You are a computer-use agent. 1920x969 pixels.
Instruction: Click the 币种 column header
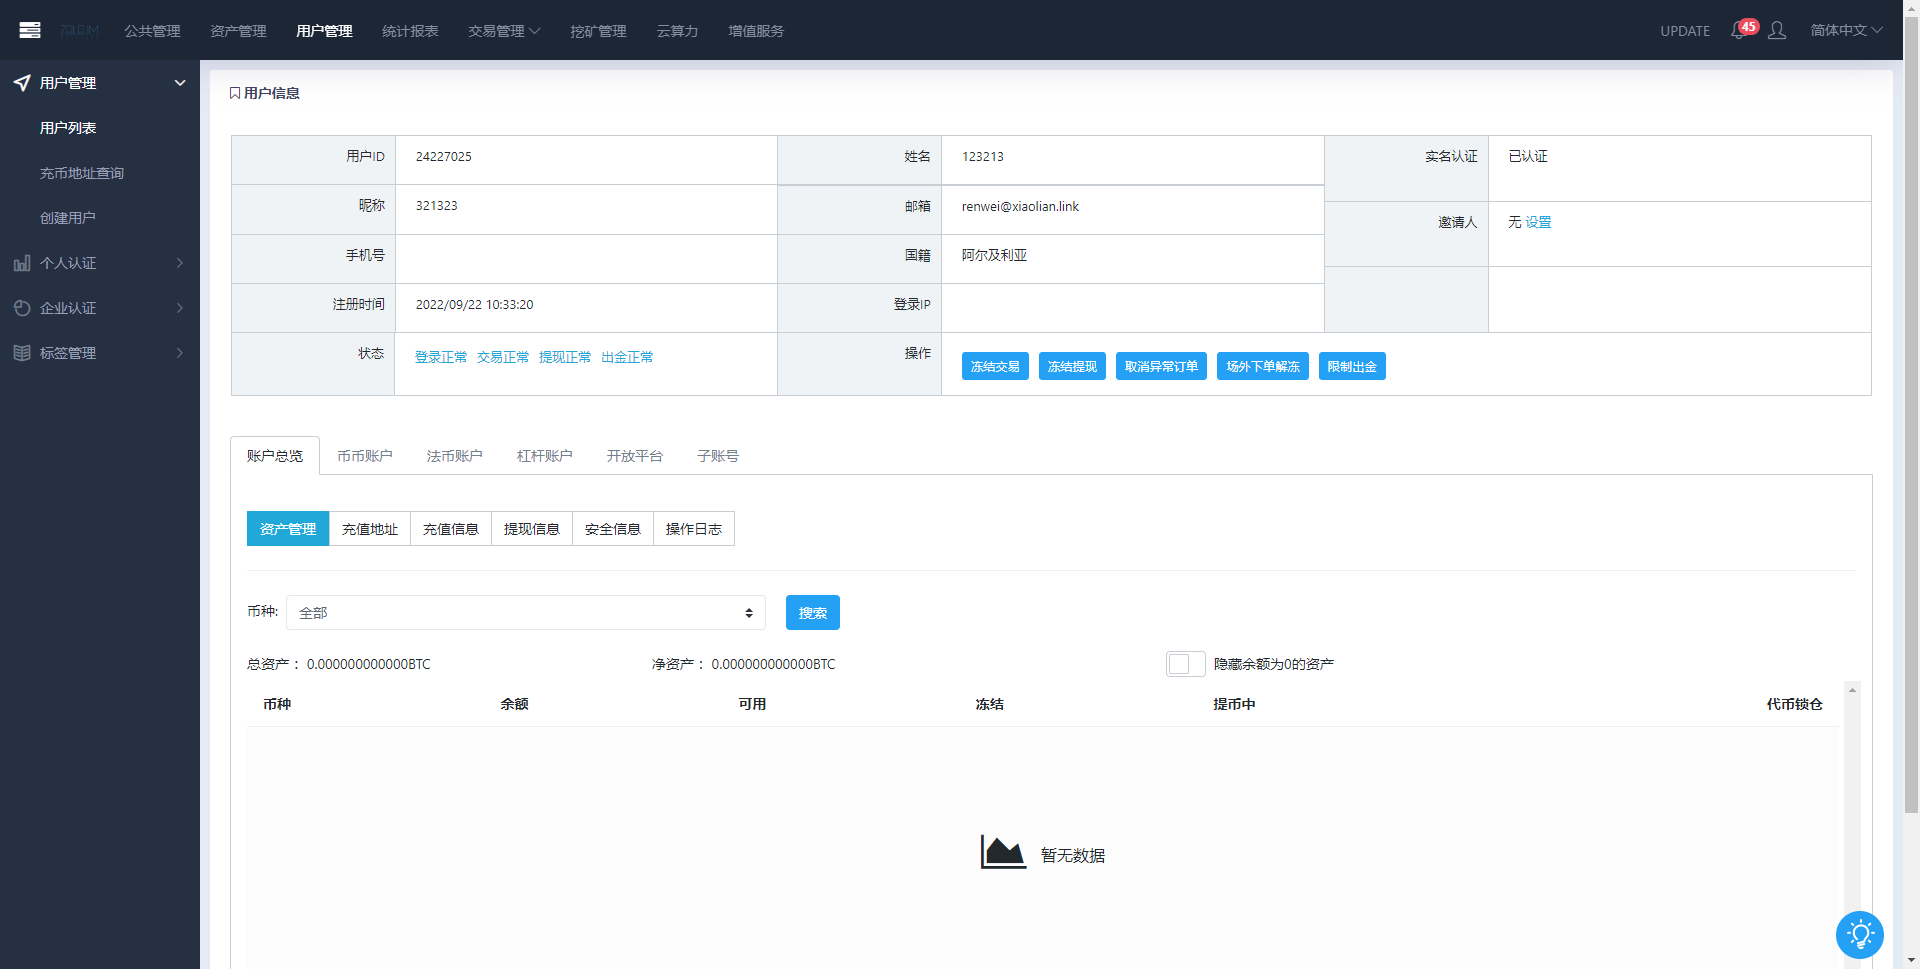277,704
